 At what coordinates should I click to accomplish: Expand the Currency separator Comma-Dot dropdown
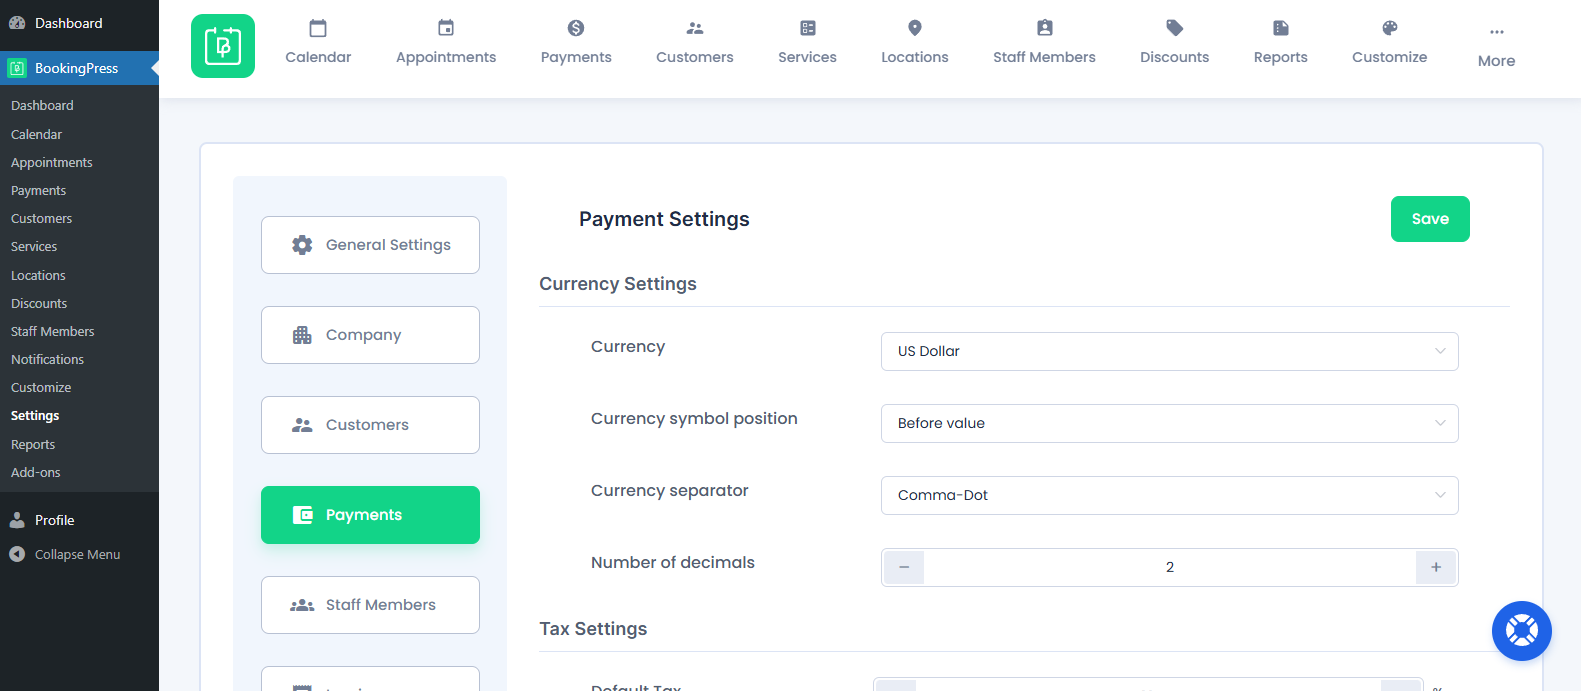tap(1169, 495)
